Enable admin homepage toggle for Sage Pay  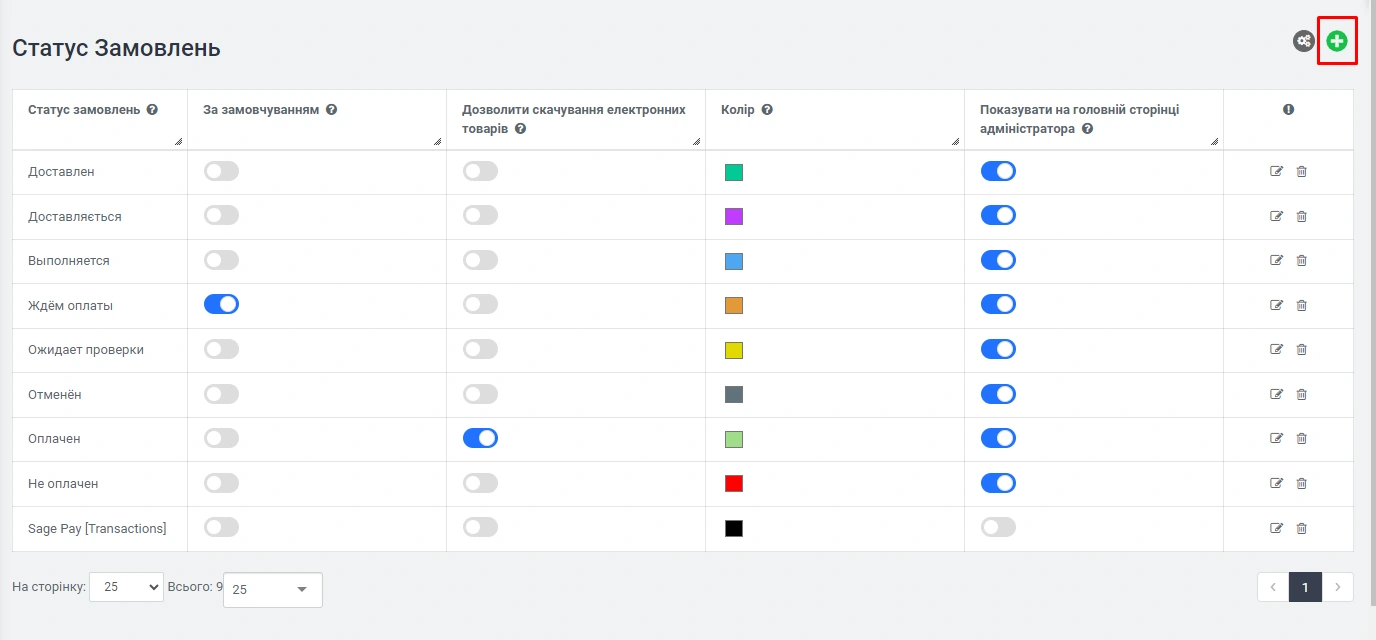tap(998, 527)
